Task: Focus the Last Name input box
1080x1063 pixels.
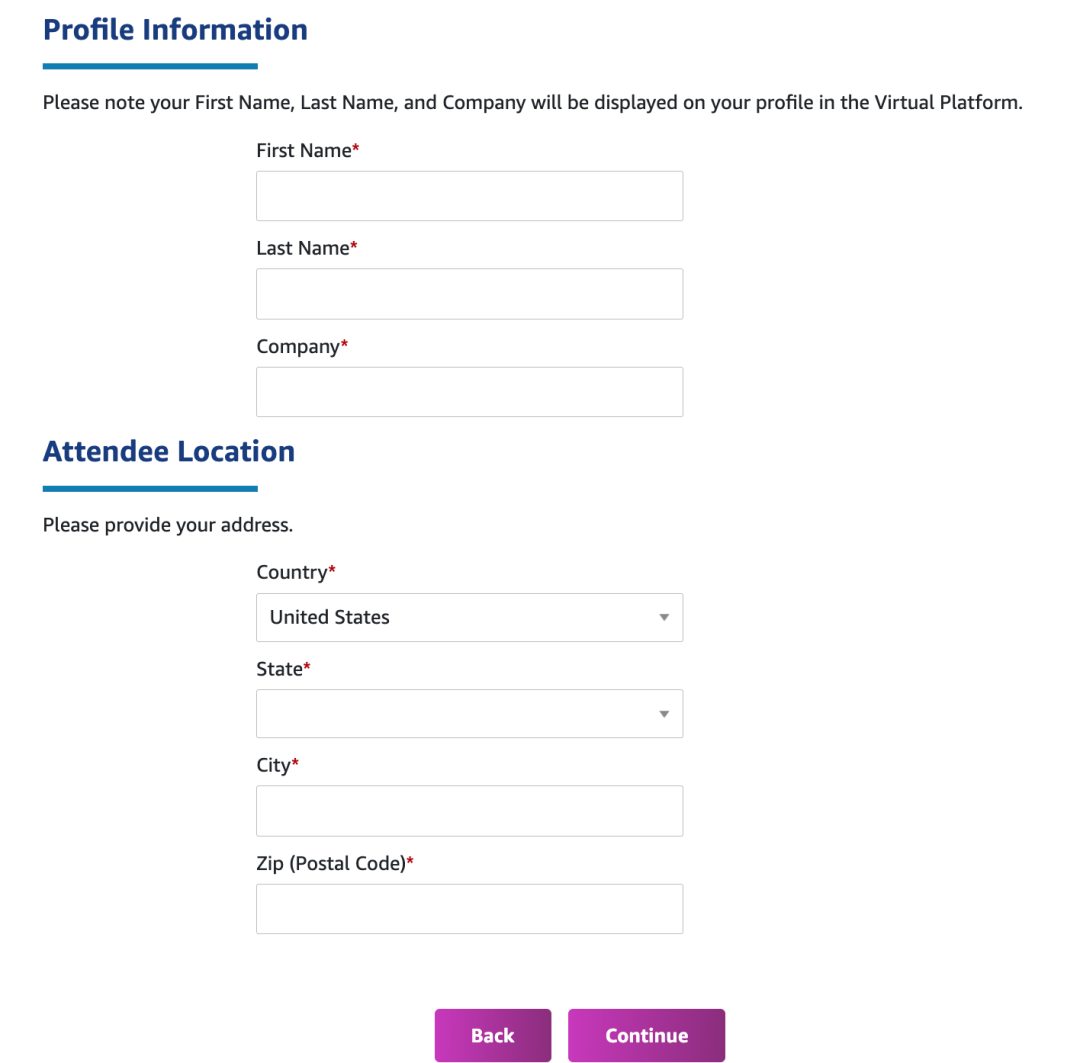Action: click(x=469, y=294)
